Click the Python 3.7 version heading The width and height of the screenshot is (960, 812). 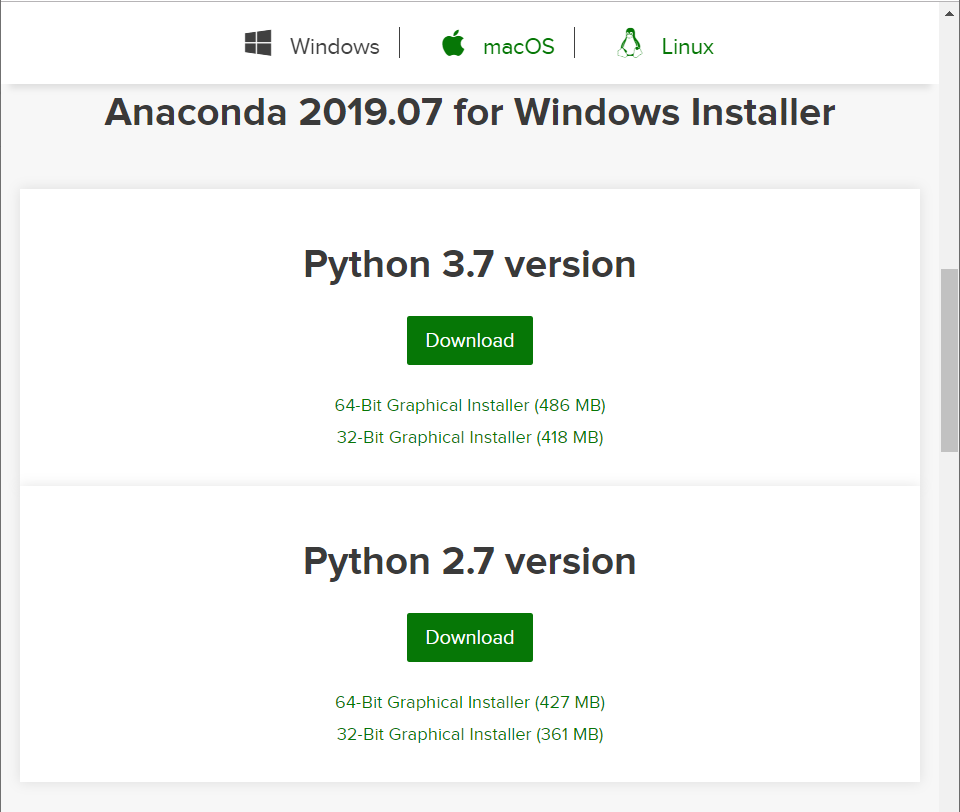click(470, 265)
